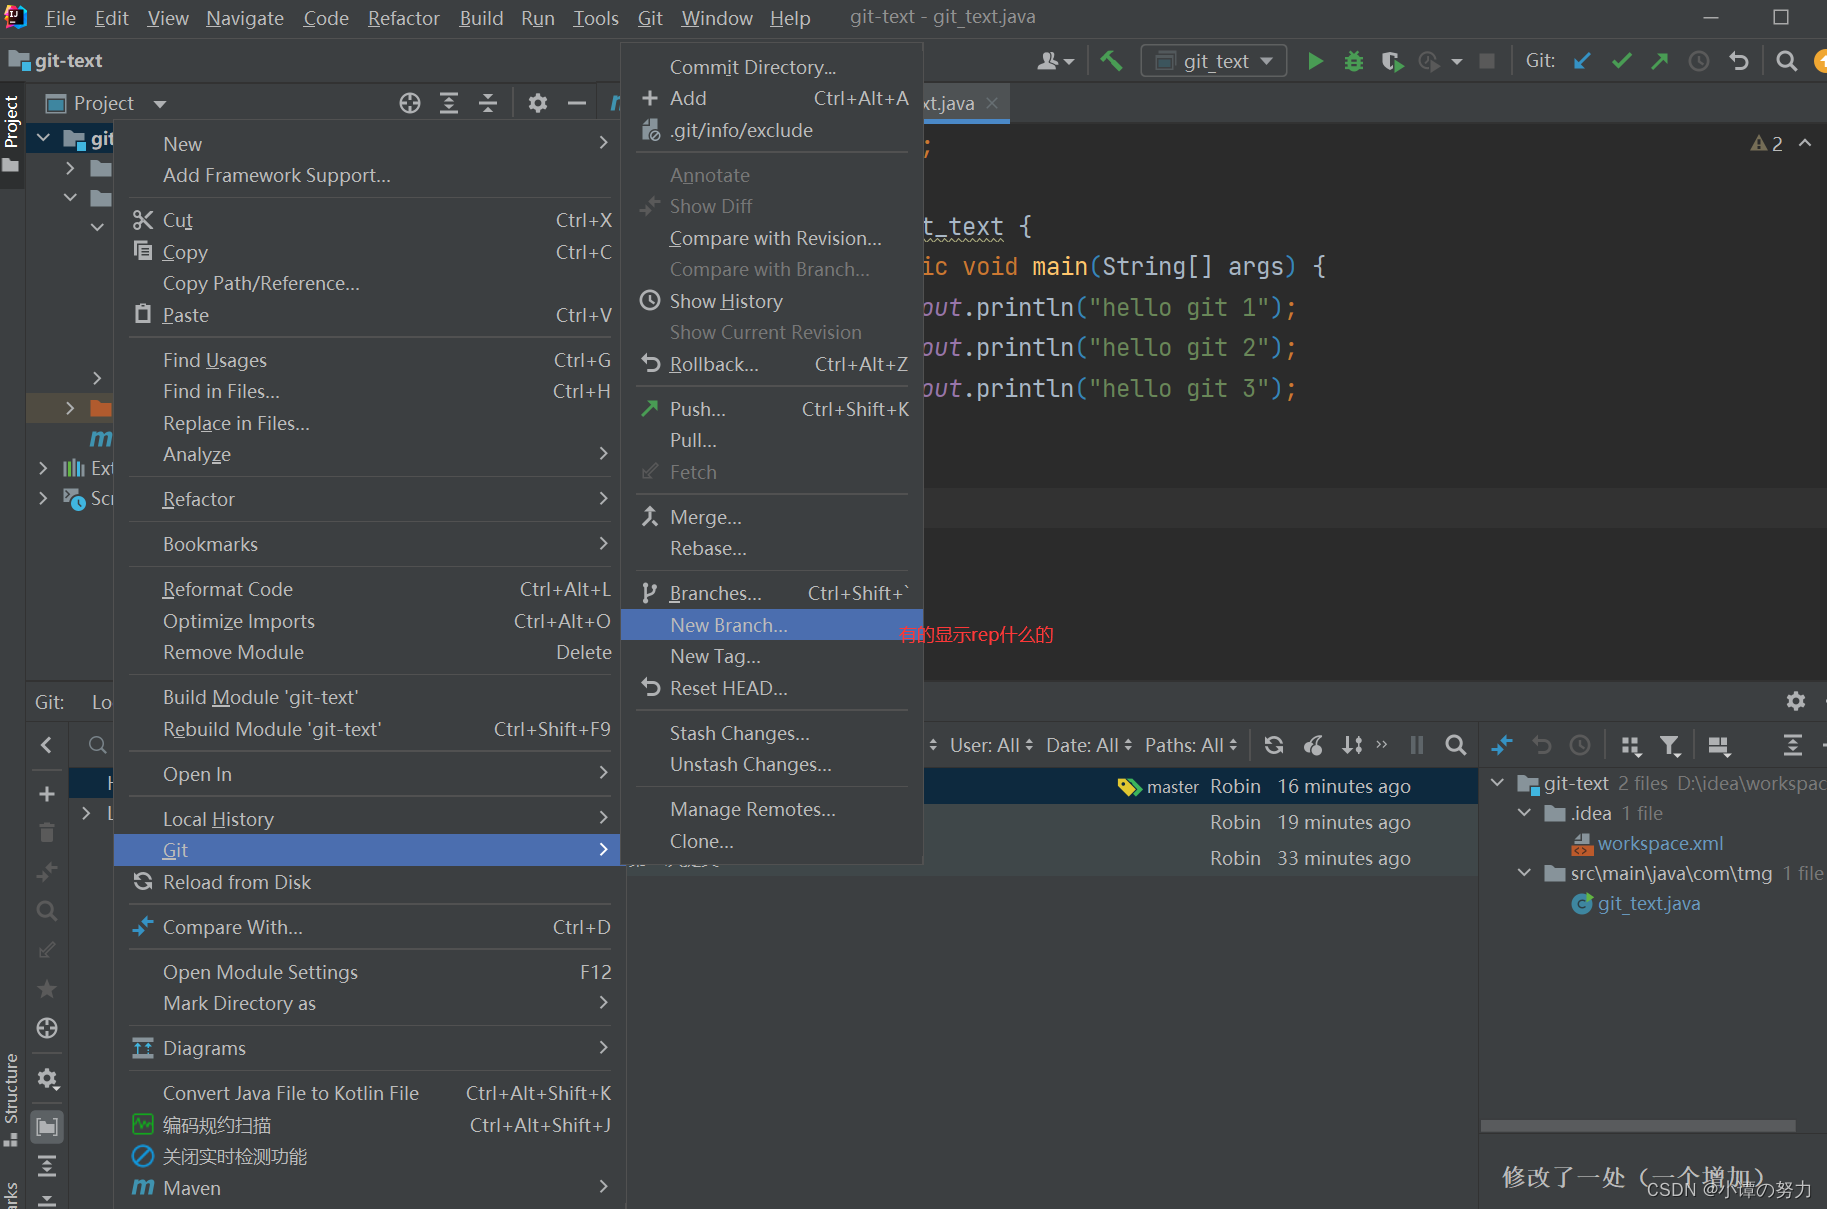Run with coverage icon in toolbar
Viewport: 1827px width, 1209px height.
(1392, 61)
